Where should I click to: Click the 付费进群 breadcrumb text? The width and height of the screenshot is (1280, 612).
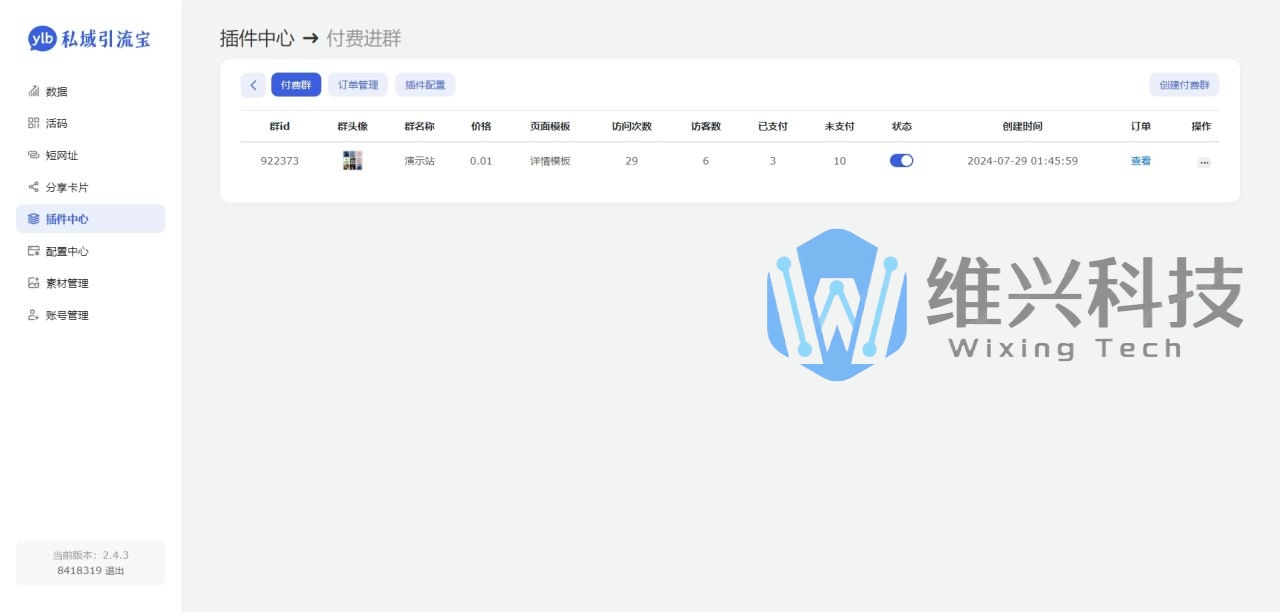coord(364,39)
